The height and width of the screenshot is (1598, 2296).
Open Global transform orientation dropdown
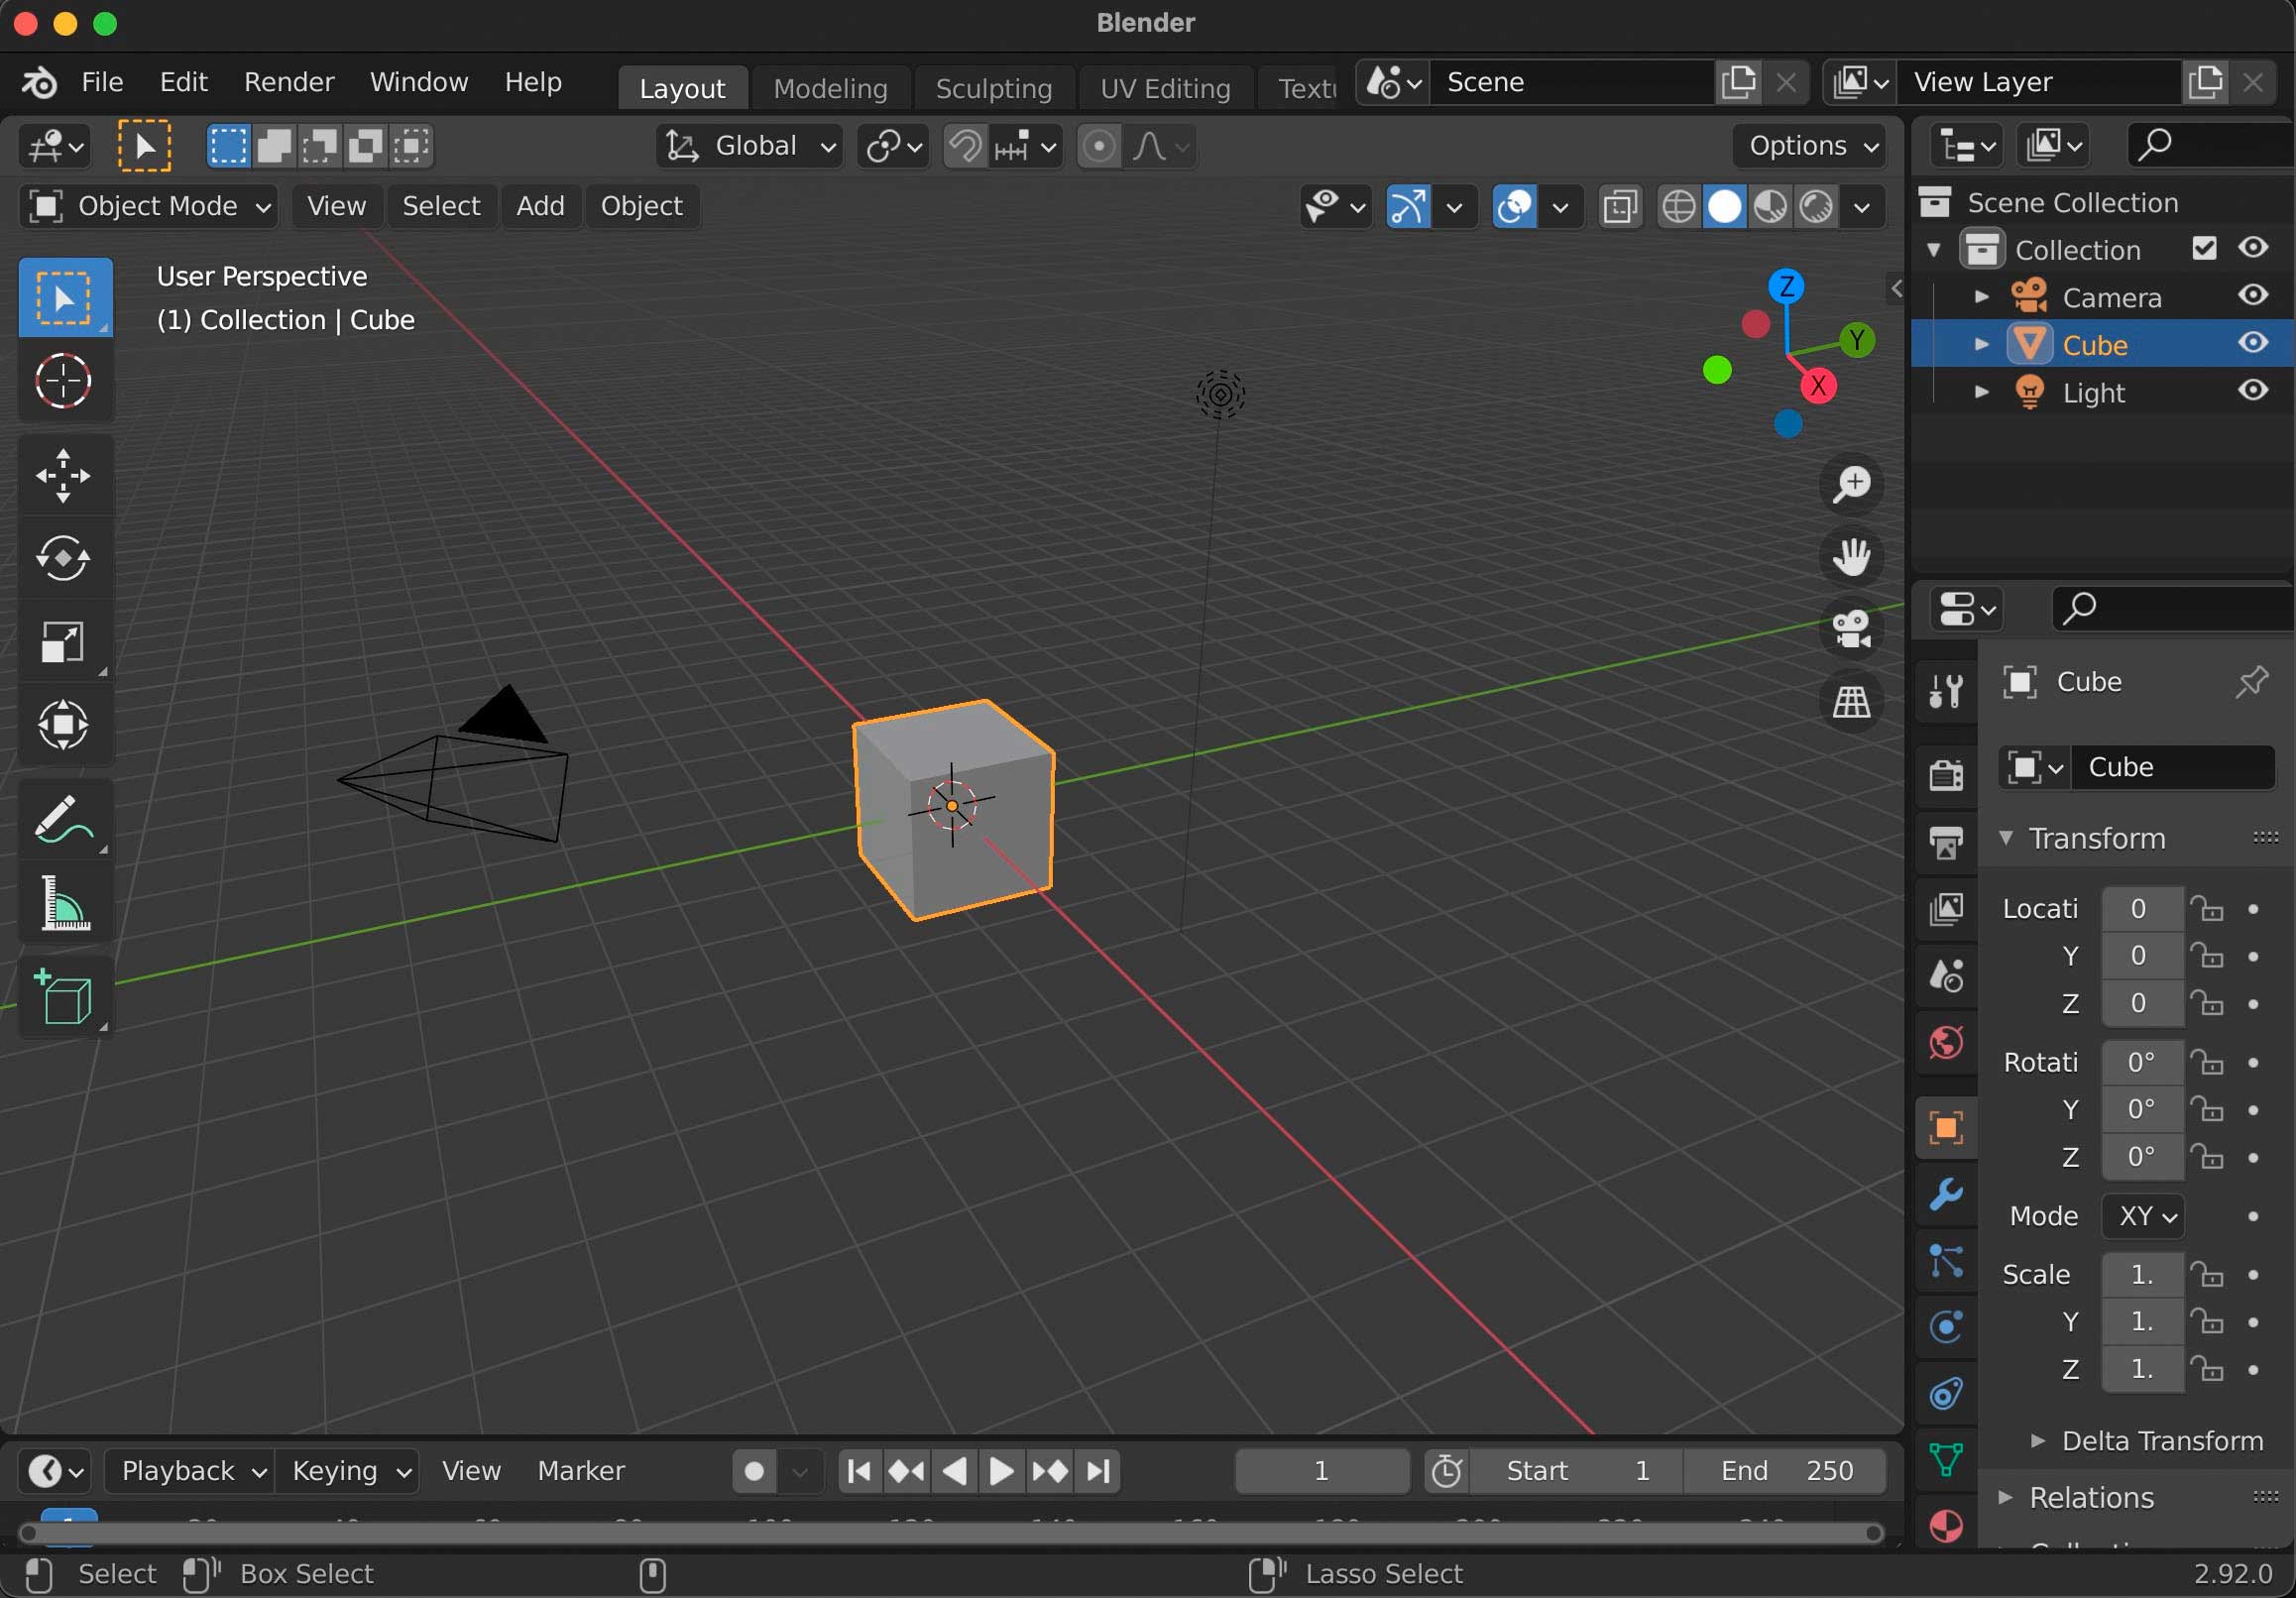[751, 146]
